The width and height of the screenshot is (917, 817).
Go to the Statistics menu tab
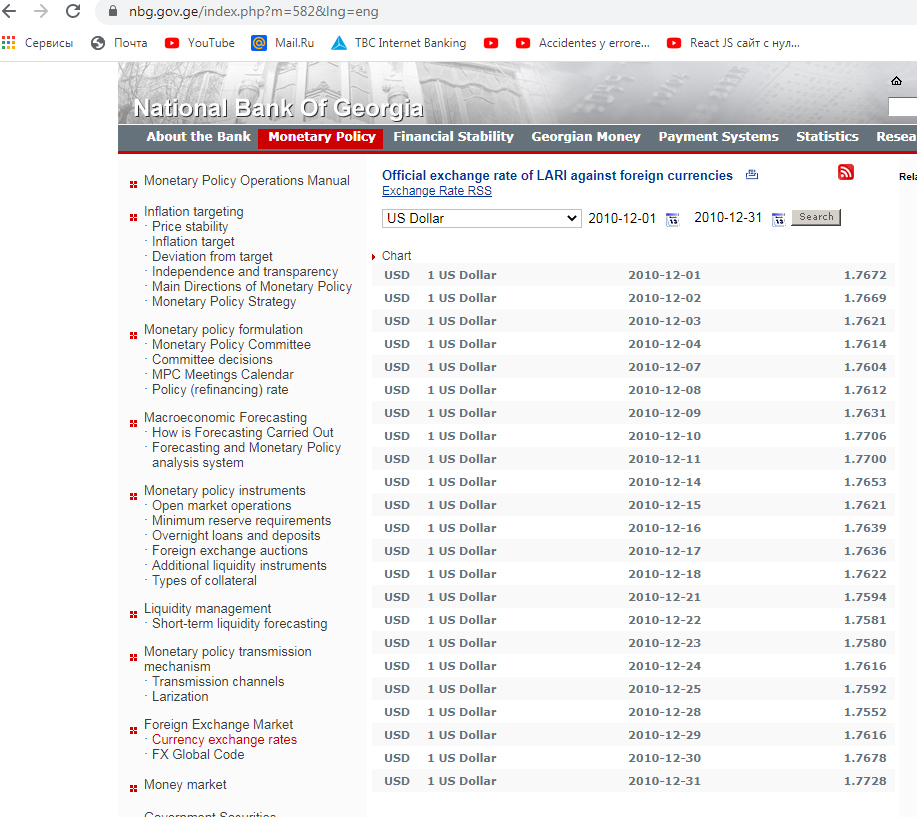point(826,137)
